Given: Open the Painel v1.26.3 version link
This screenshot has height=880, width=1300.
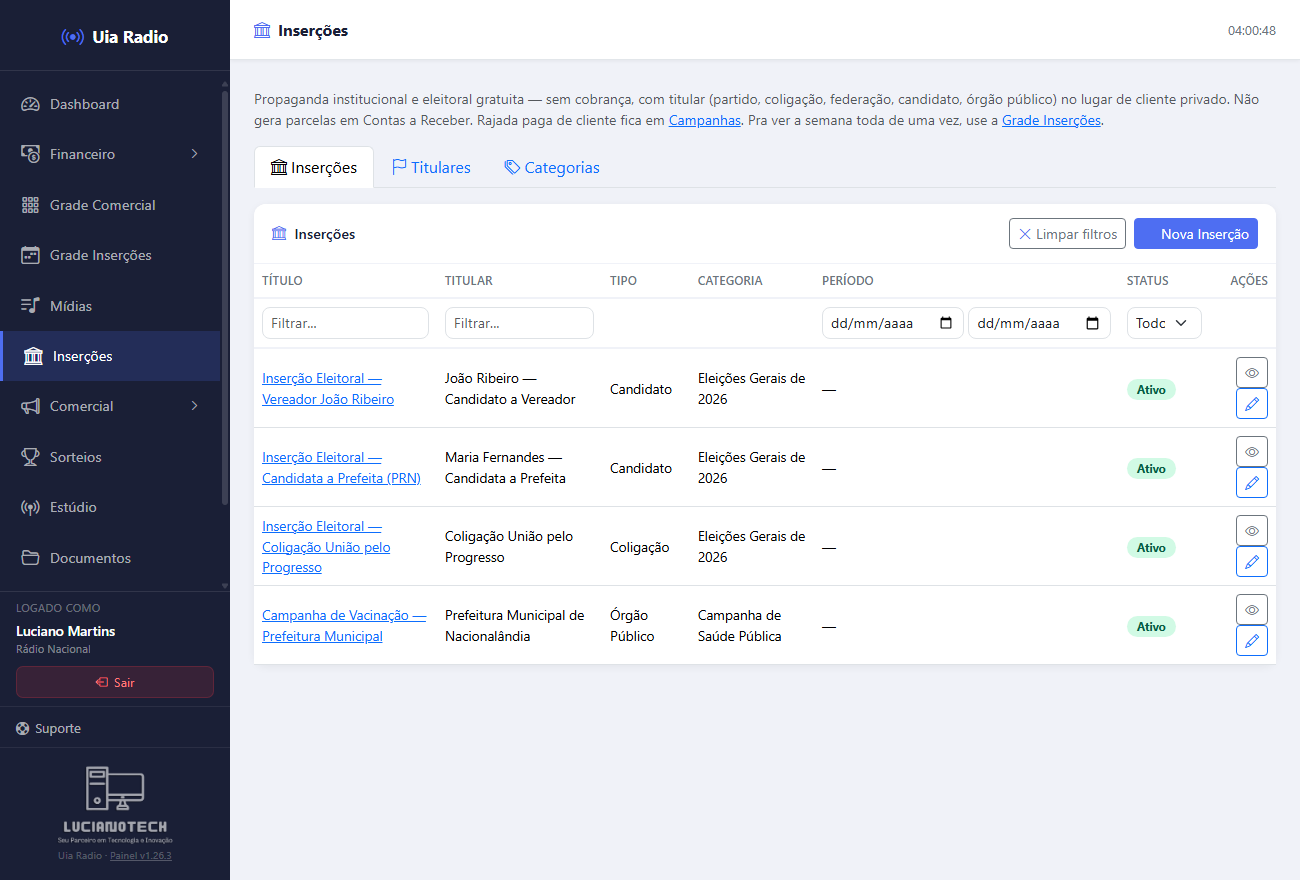Looking at the screenshot, I should point(141,856).
